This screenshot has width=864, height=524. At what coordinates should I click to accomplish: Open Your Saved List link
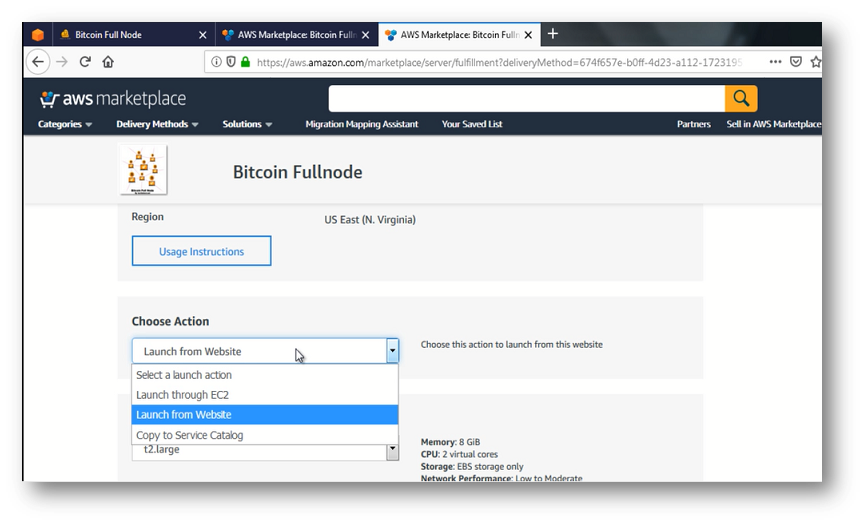(x=472, y=124)
